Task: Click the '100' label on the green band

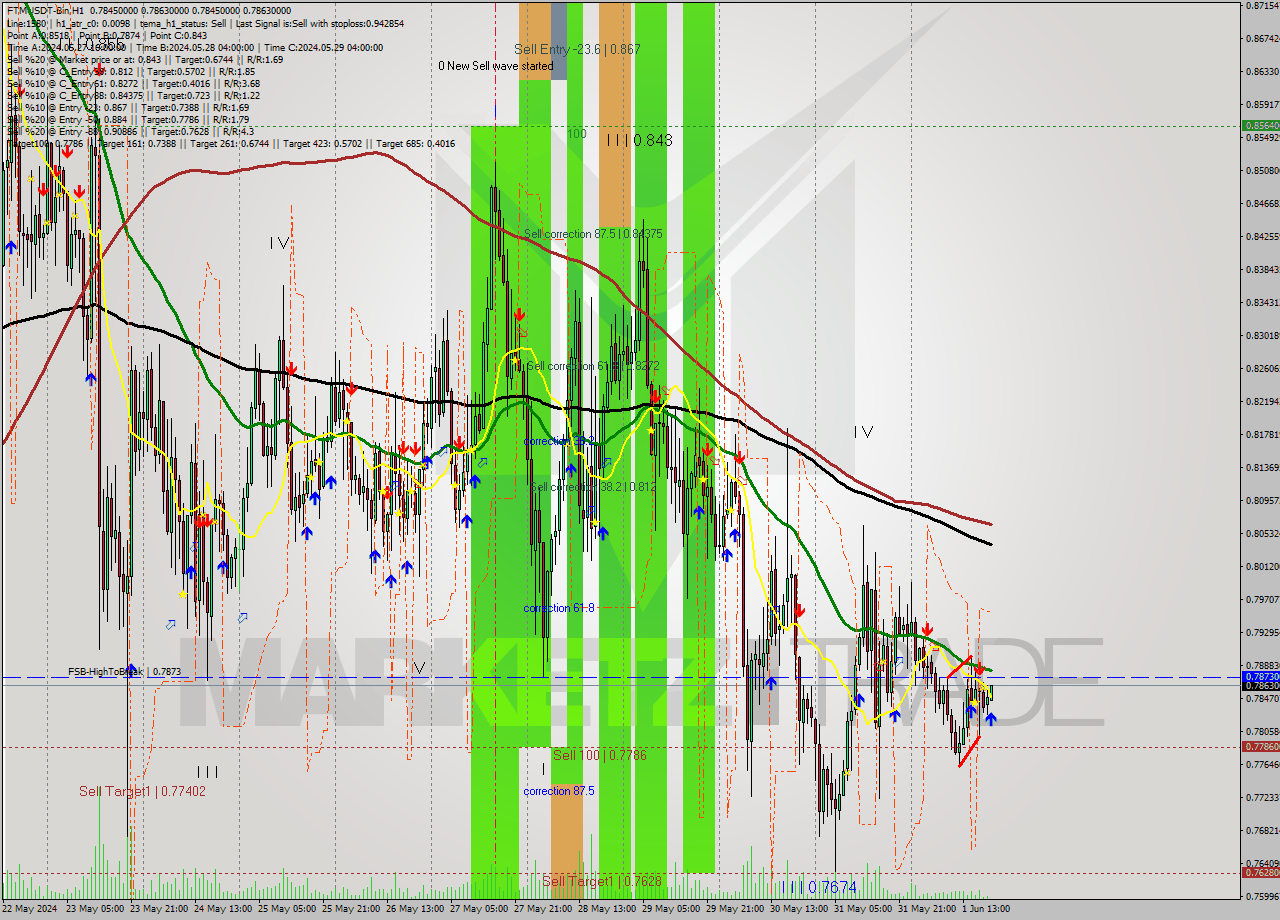Action: click(x=577, y=133)
